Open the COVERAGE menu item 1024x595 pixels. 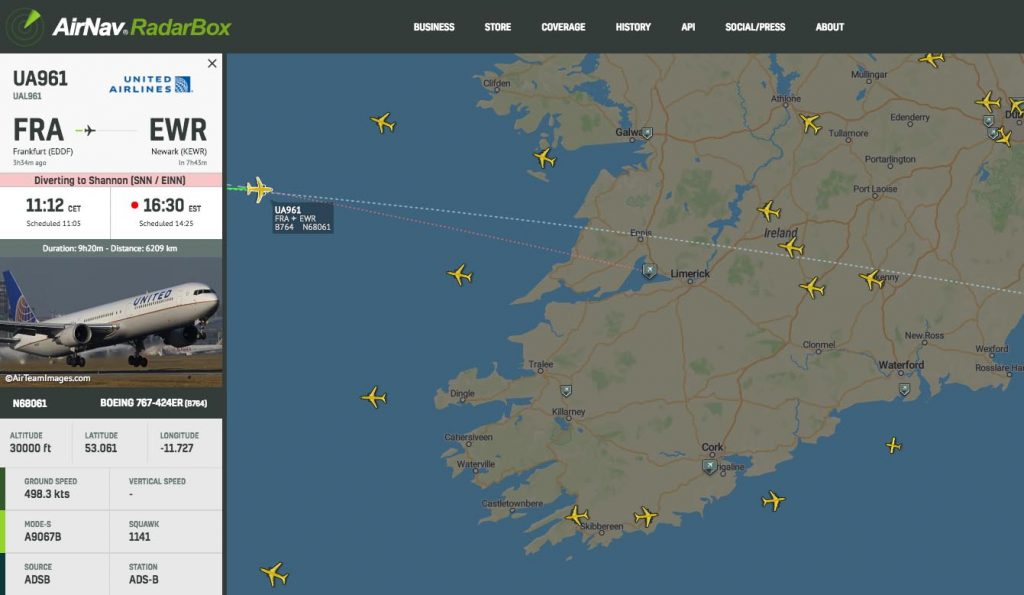[x=563, y=27]
